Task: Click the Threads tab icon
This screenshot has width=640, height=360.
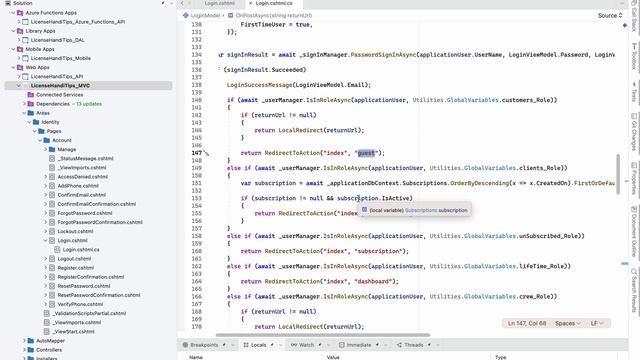Action: coord(399,345)
